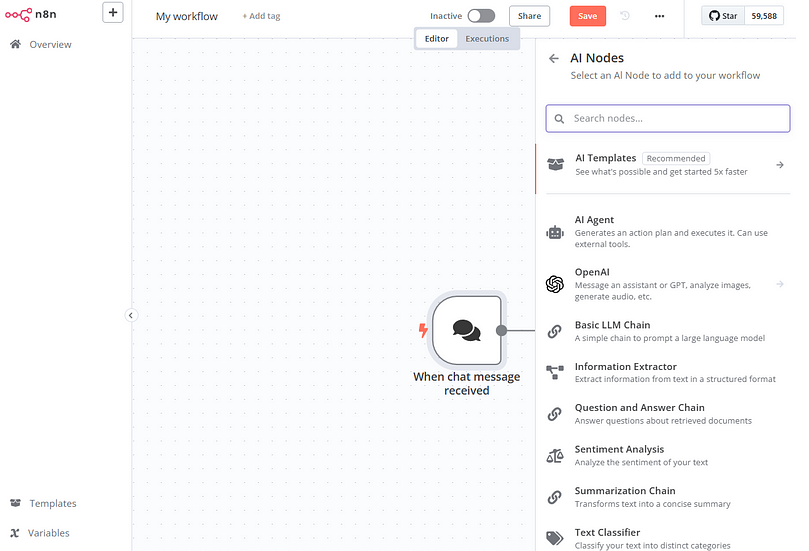Viewport: 809px width, 551px height.
Task: Go back from AI Nodes panel
Action: point(554,58)
